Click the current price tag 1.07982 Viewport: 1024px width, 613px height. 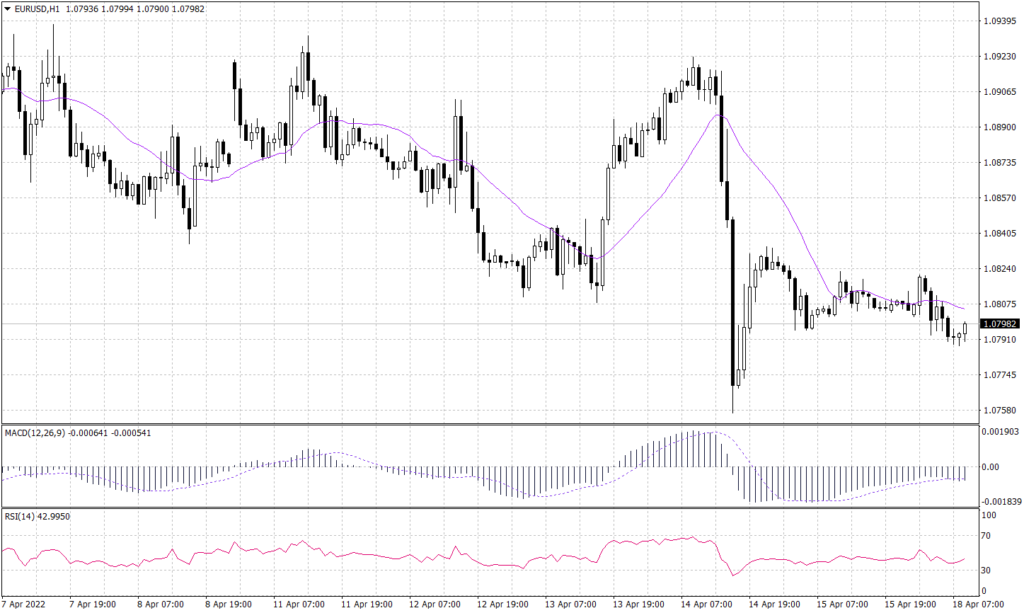tap(1000, 323)
